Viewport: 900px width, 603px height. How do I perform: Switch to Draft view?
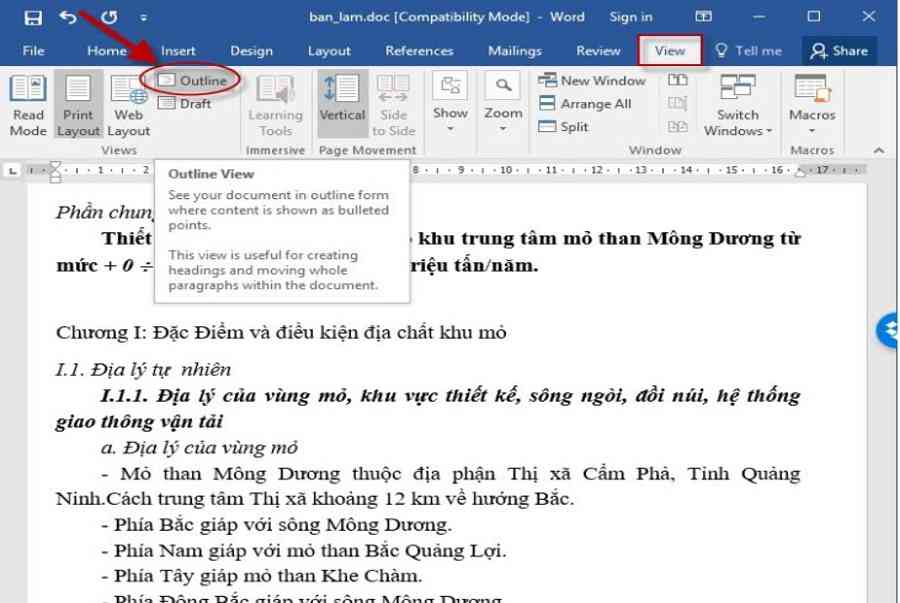(185, 104)
